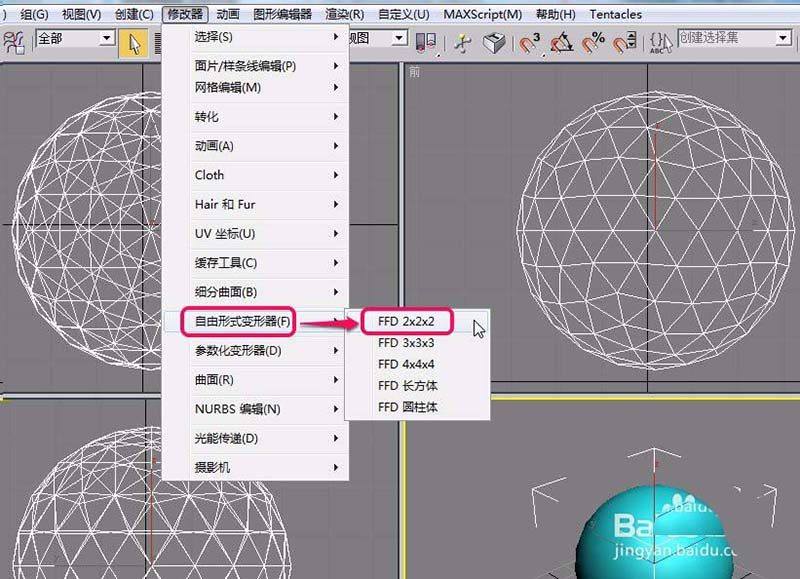Open the 视图(V) menu
Screen dimensions: 800x579
[81, 14]
